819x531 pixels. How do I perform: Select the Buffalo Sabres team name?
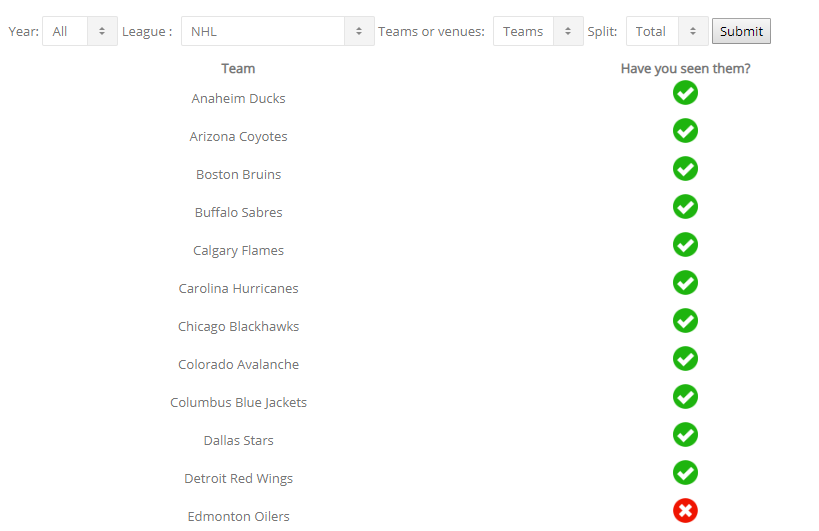point(238,213)
